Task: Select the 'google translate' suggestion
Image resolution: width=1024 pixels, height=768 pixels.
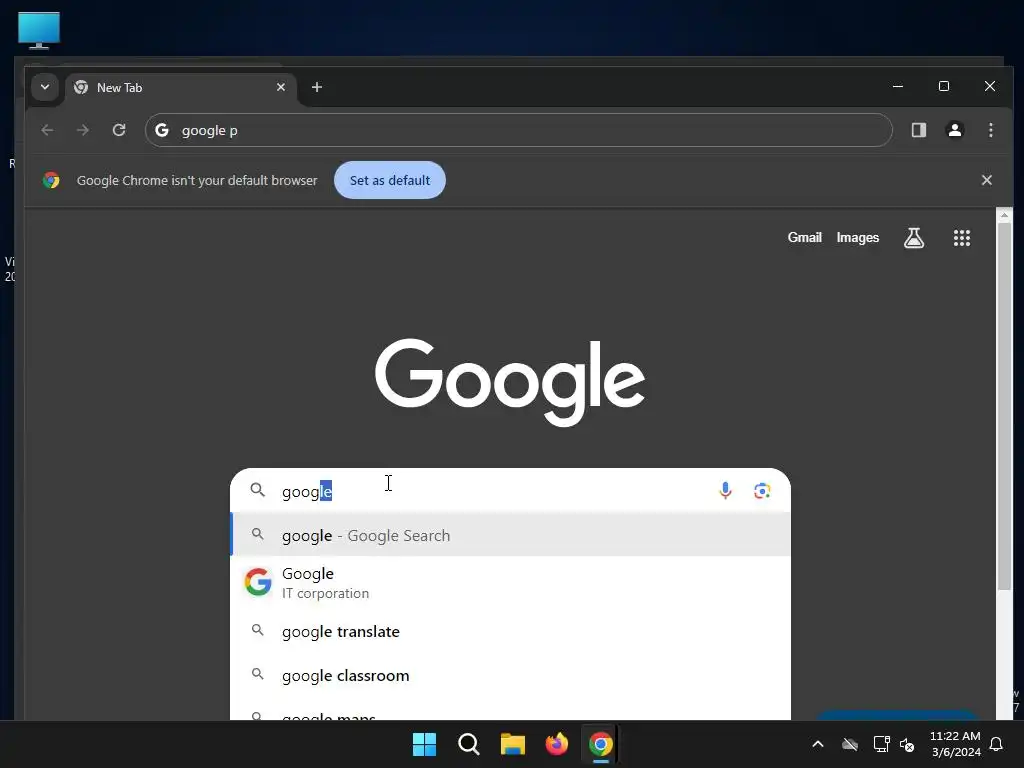Action: tap(511, 632)
